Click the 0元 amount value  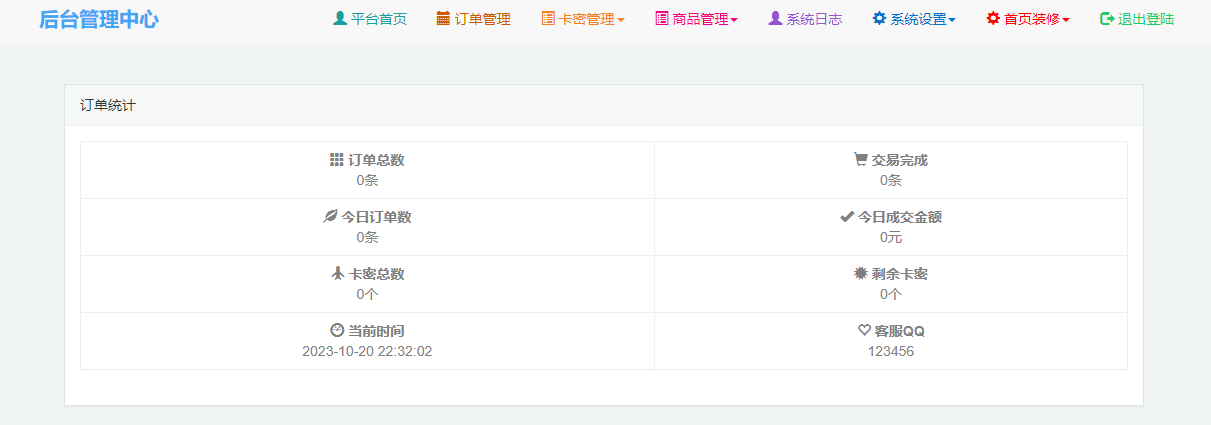click(891, 237)
